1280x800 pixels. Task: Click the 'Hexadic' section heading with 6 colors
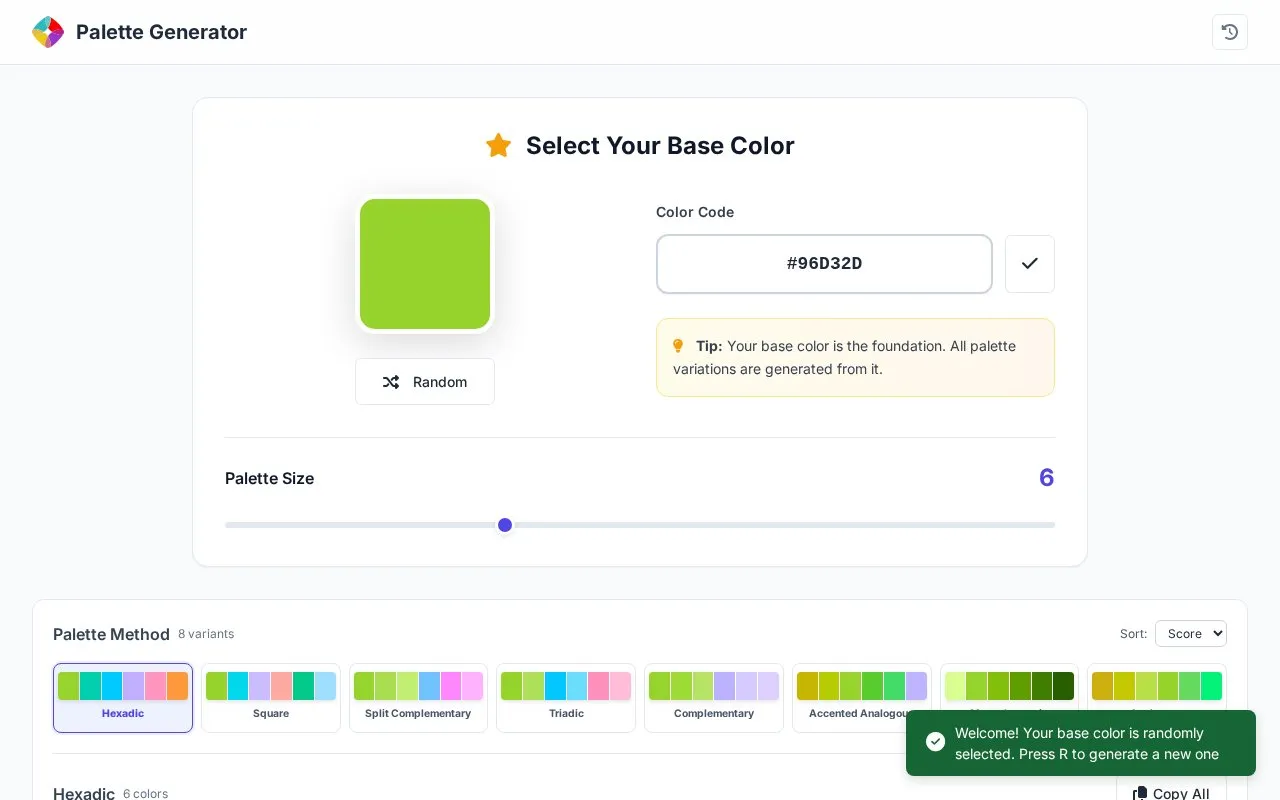click(84, 793)
